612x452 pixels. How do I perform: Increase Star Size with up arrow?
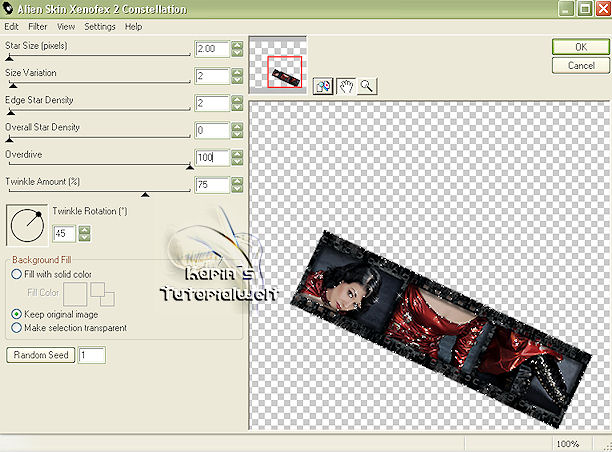pos(237,45)
